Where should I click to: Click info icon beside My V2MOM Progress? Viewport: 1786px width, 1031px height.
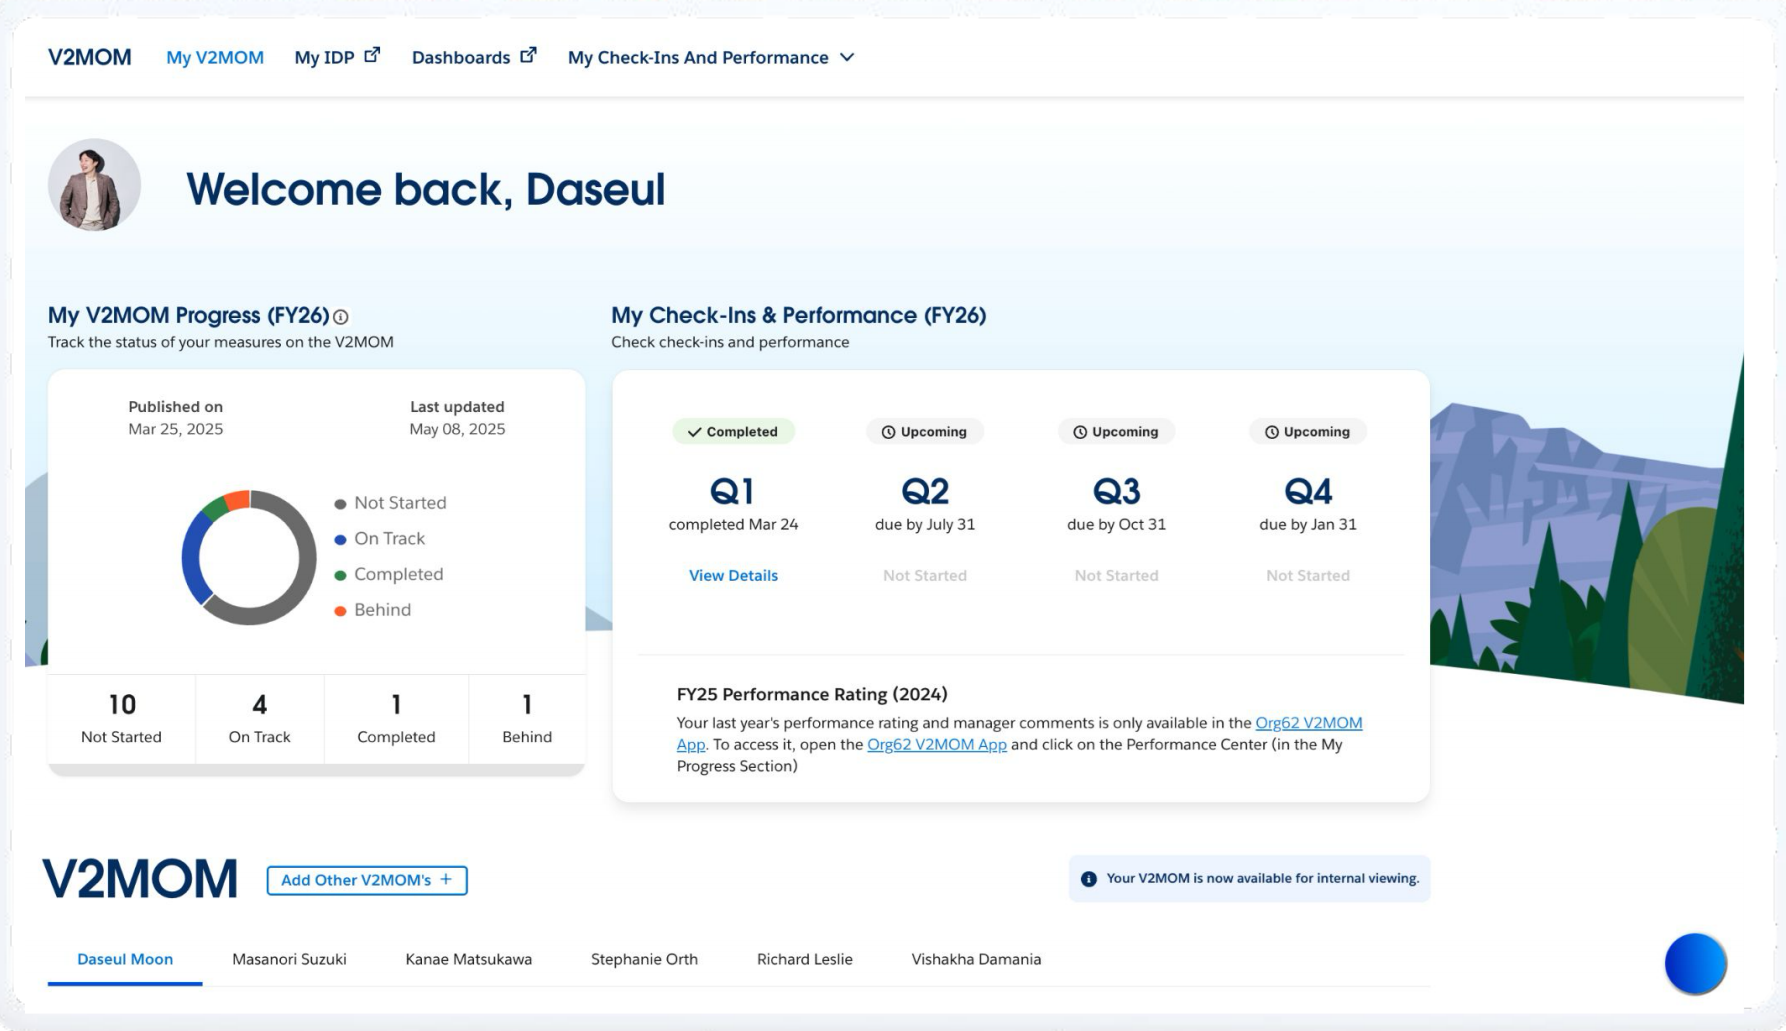(341, 317)
